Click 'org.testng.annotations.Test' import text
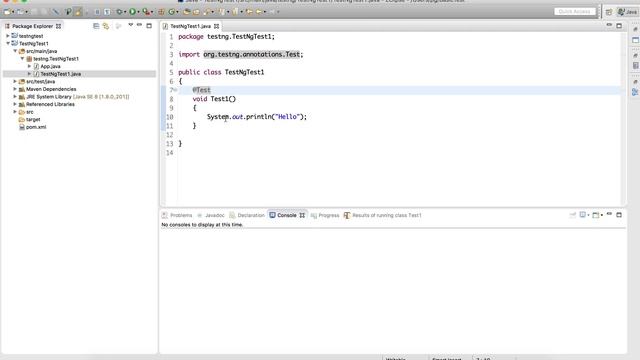 [x=251, y=54]
